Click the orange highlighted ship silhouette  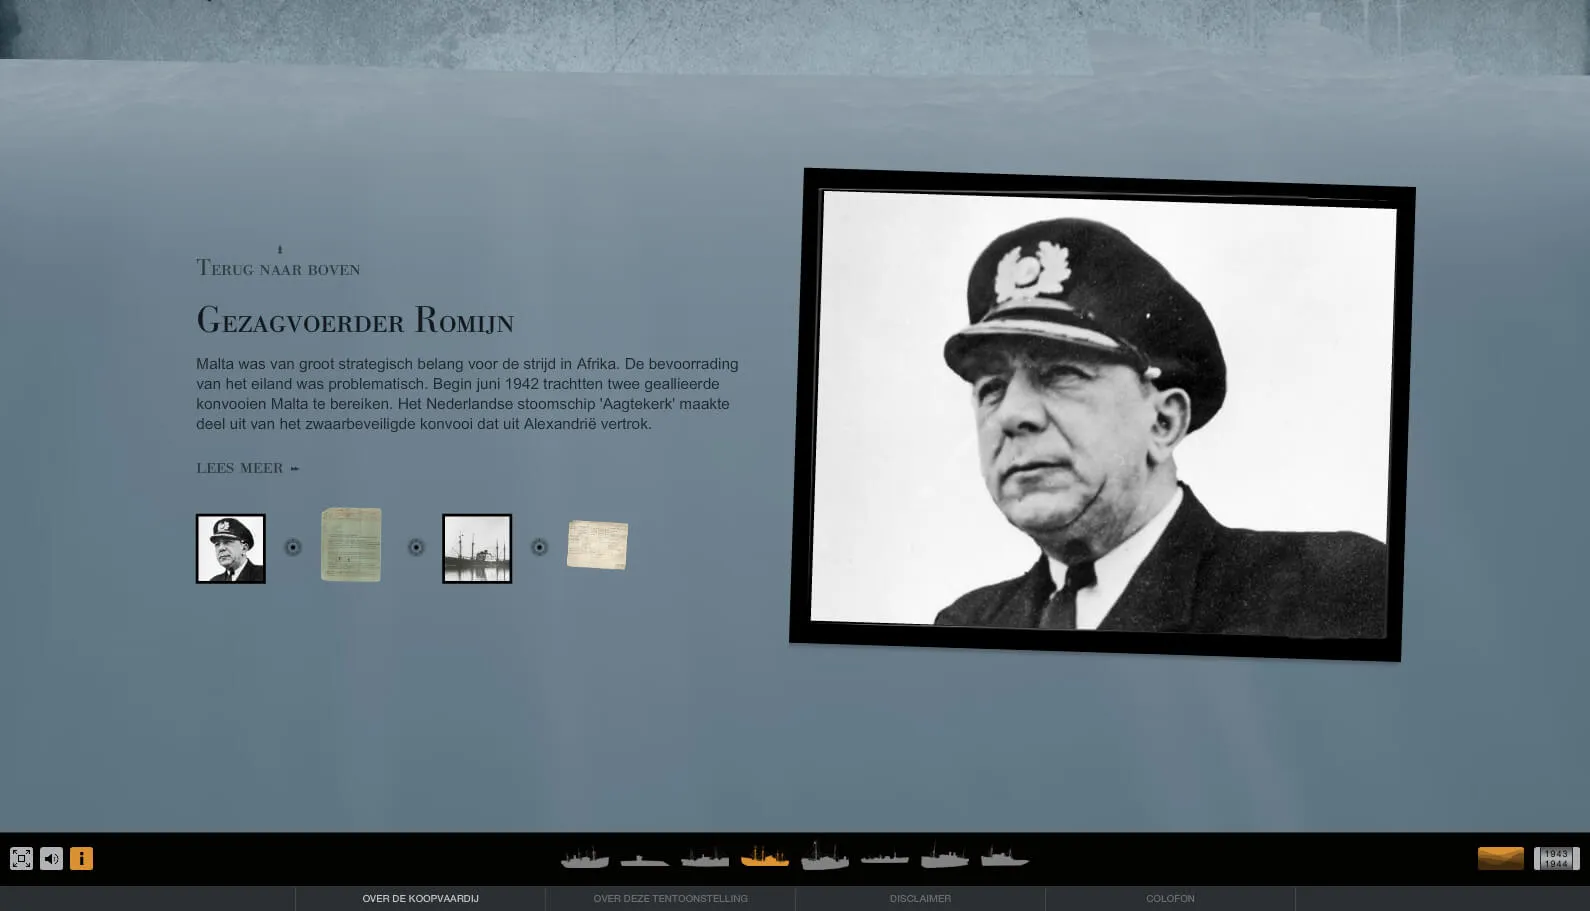click(x=765, y=857)
